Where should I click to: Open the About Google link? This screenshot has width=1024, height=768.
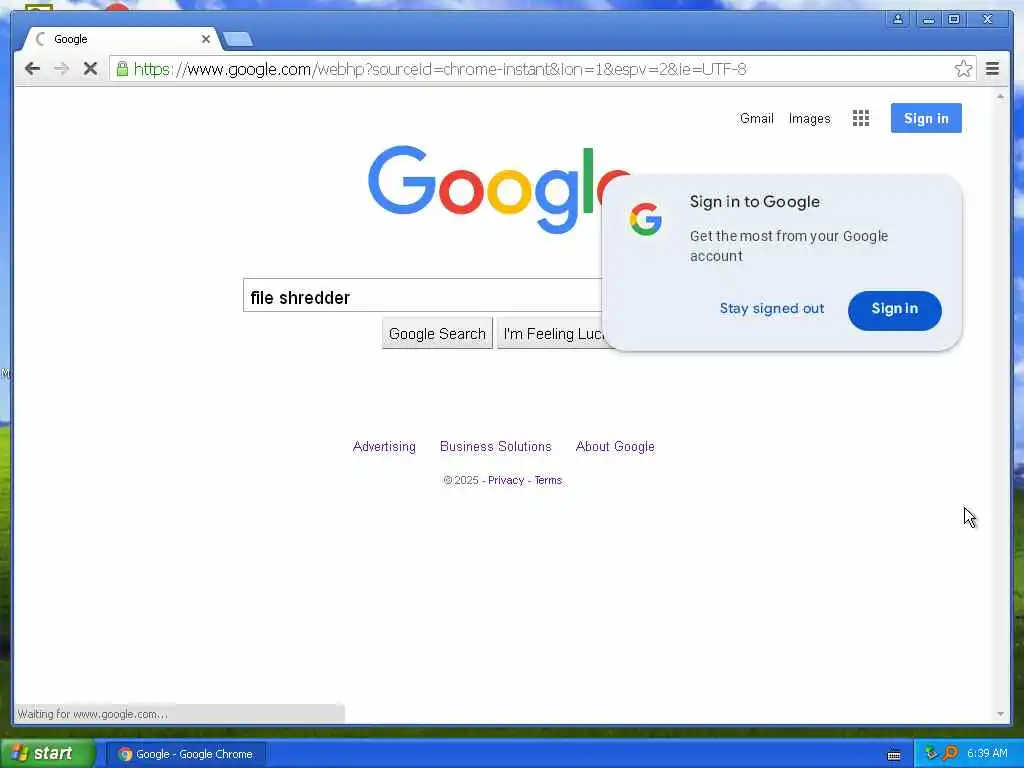pyautogui.click(x=615, y=446)
